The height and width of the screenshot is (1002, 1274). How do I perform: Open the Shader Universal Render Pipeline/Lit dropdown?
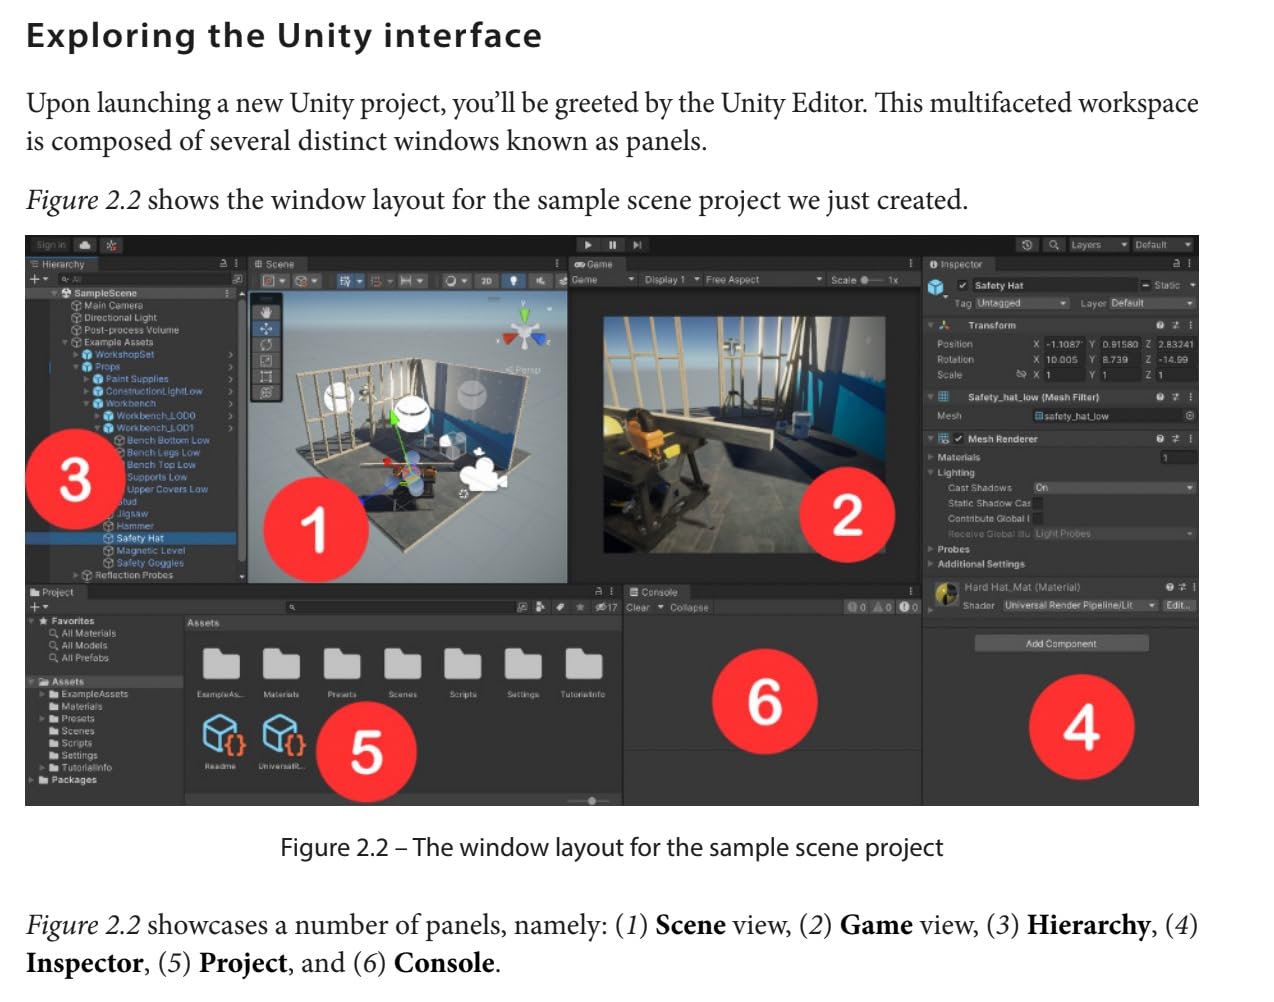1080,605
